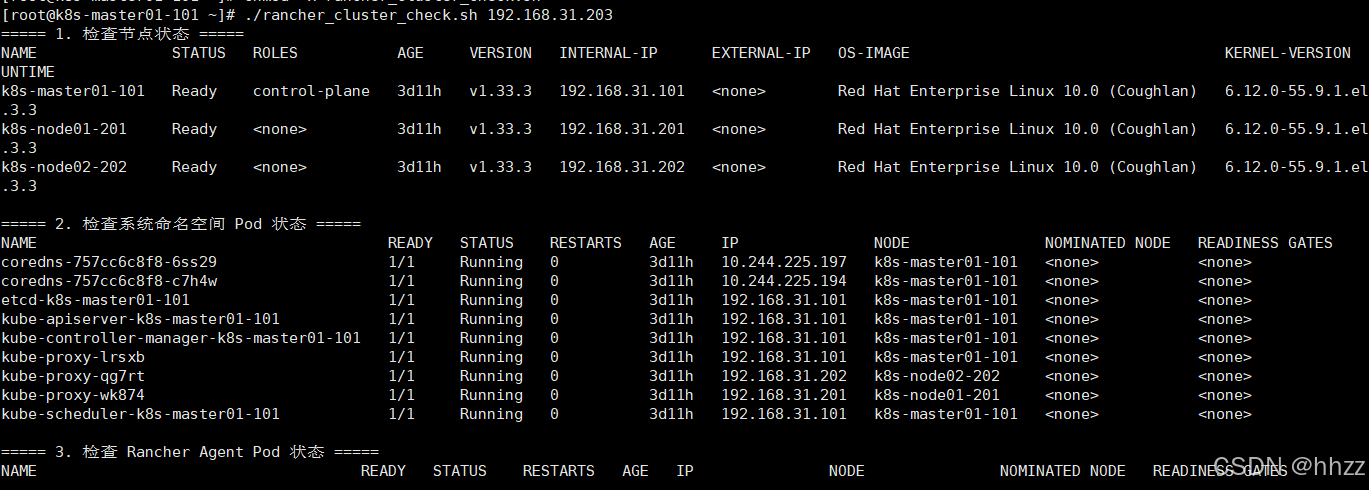Click the OS-IMAGE column header
This screenshot has height=490, width=1369.
pyautogui.click(x=874, y=53)
